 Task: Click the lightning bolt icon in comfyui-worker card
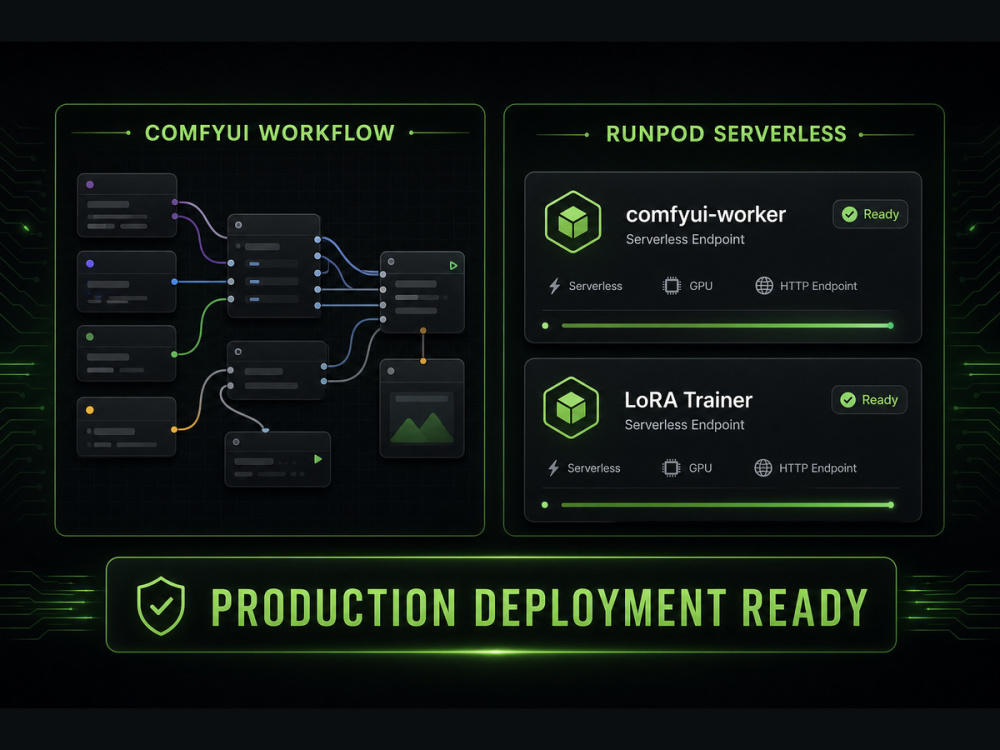click(554, 286)
